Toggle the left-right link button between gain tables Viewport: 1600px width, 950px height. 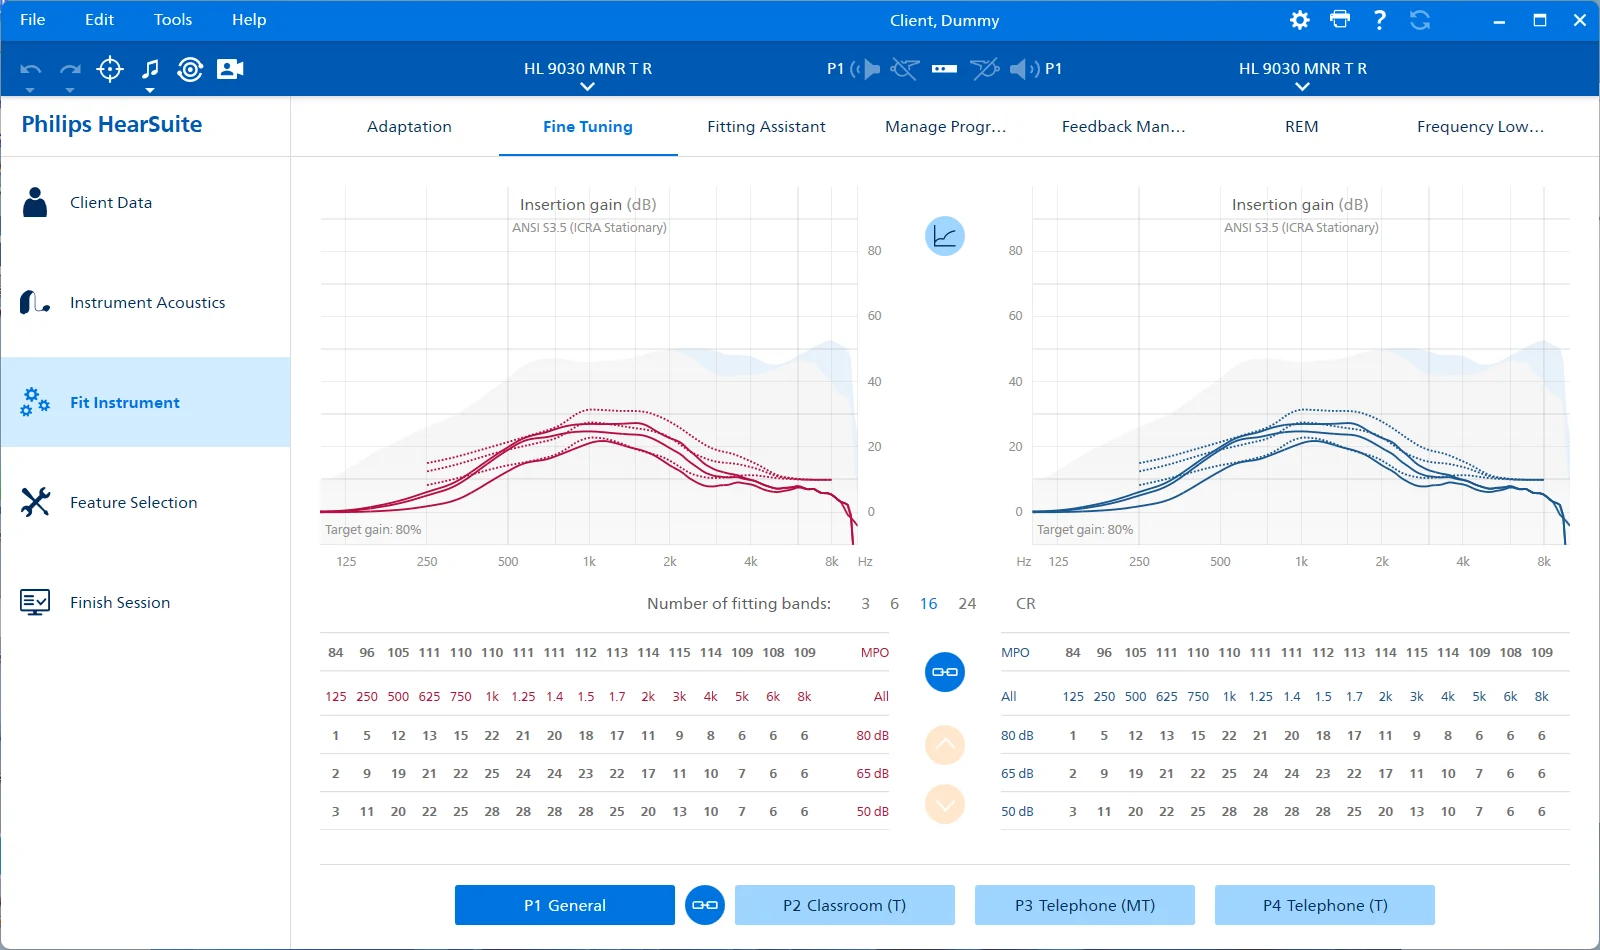(945, 672)
